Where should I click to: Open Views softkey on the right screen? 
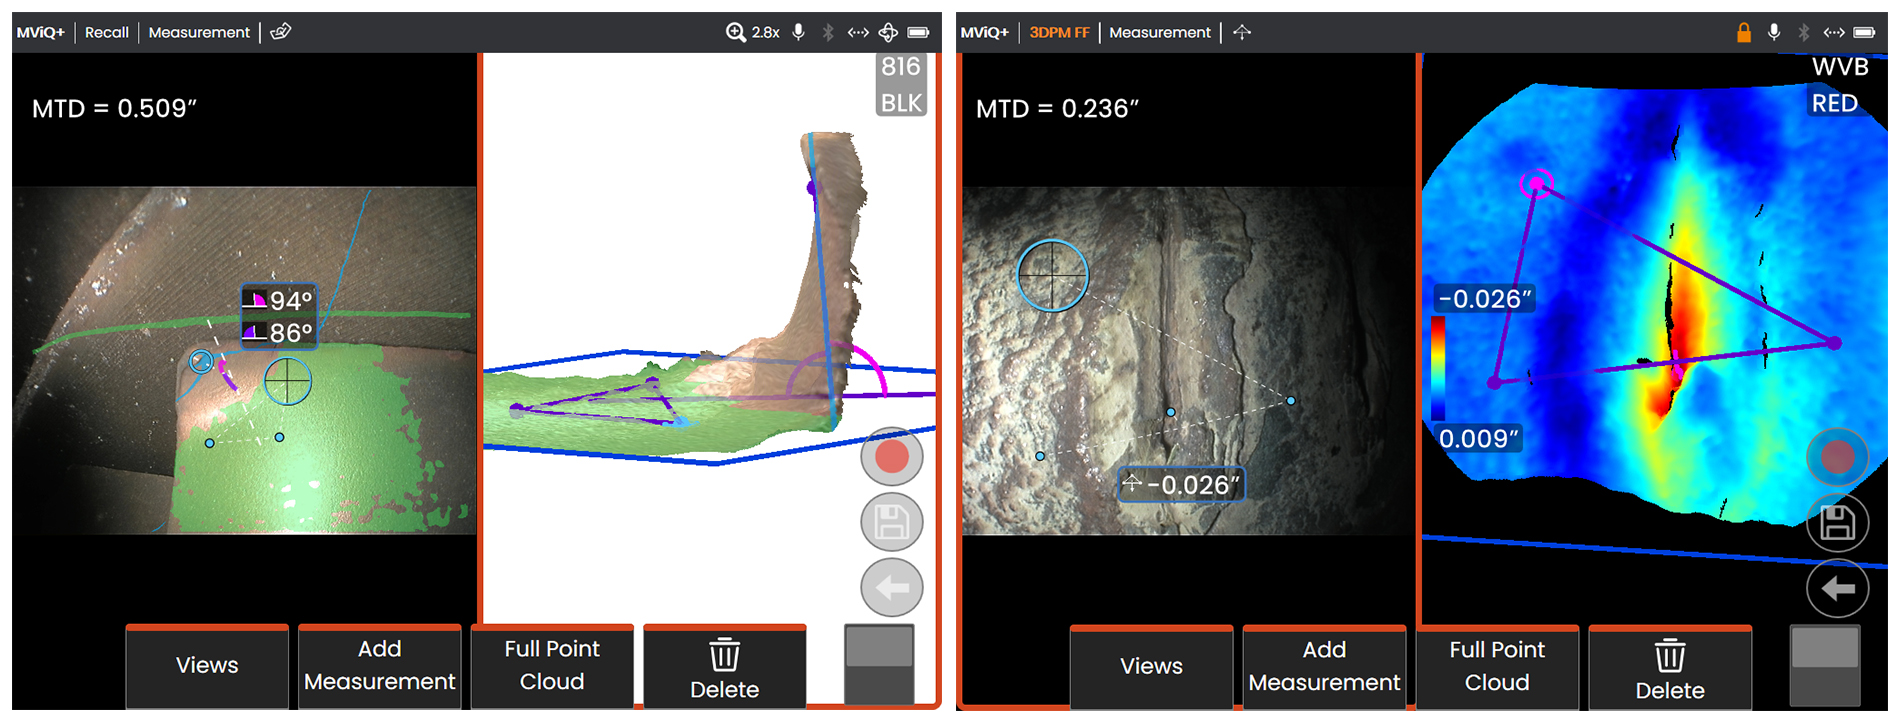pyautogui.click(x=1151, y=667)
